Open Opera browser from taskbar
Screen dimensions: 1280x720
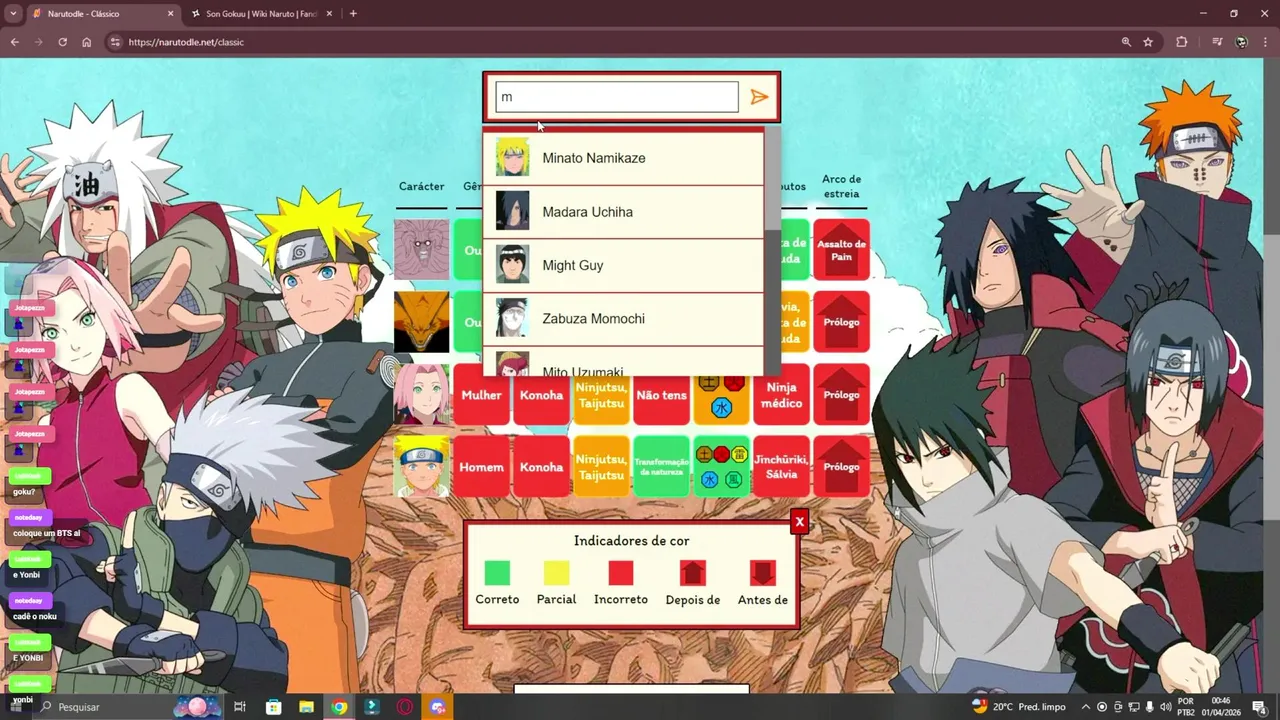click(x=405, y=707)
